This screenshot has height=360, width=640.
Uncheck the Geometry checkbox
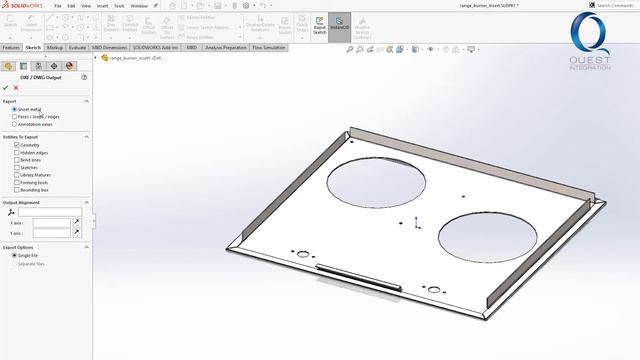[x=17, y=145]
